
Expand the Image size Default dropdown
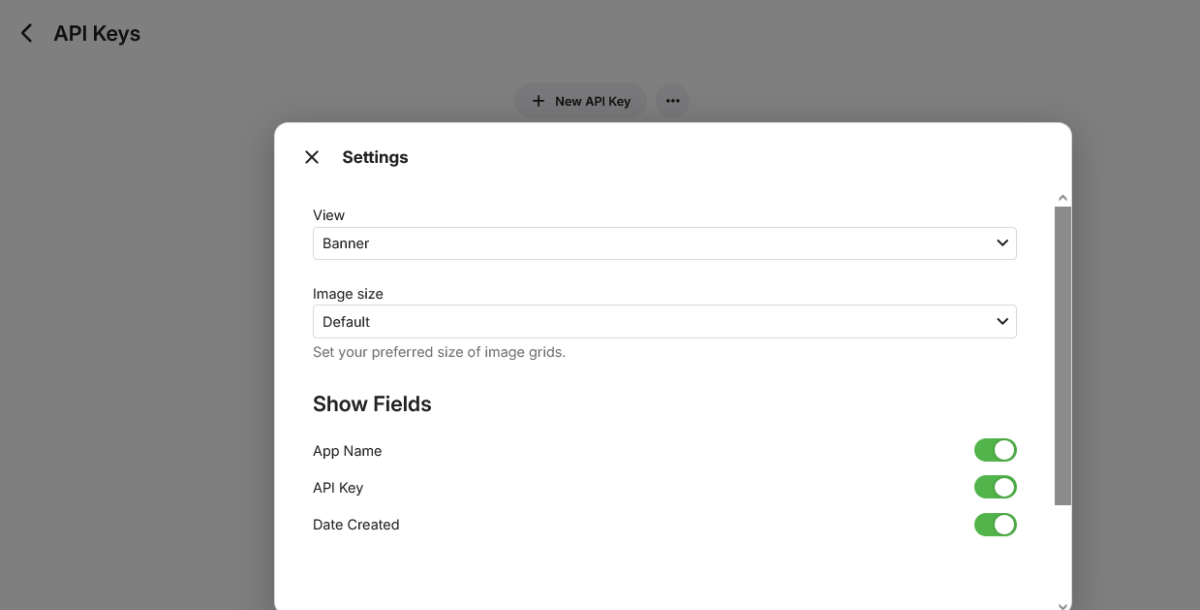(664, 322)
